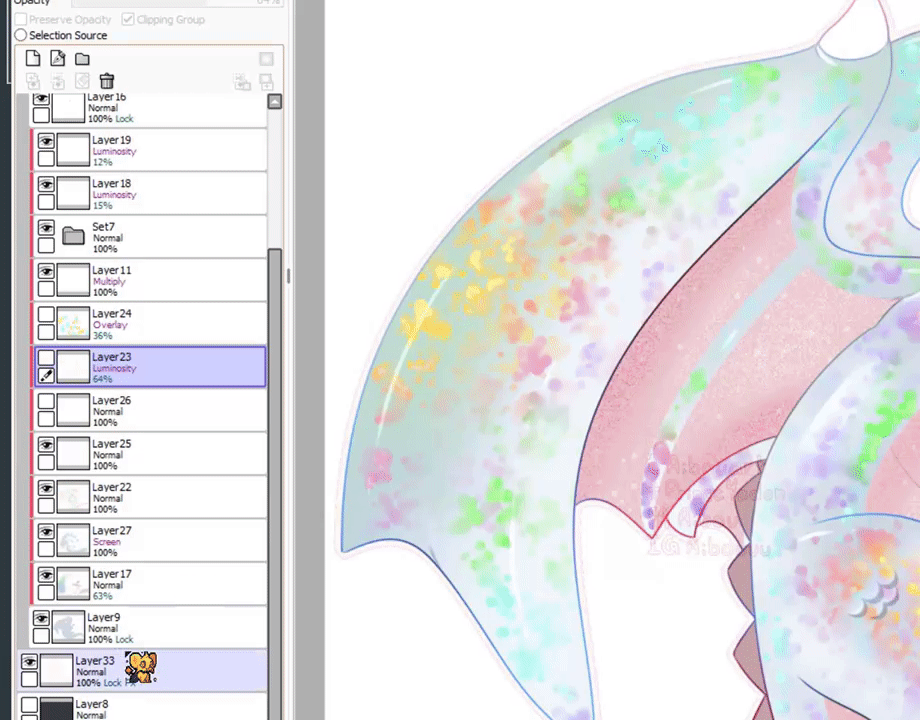The width and height of the screenshot is (920, 720).
Task: Click the flatten image icon
Action: (x=266, y=81)
